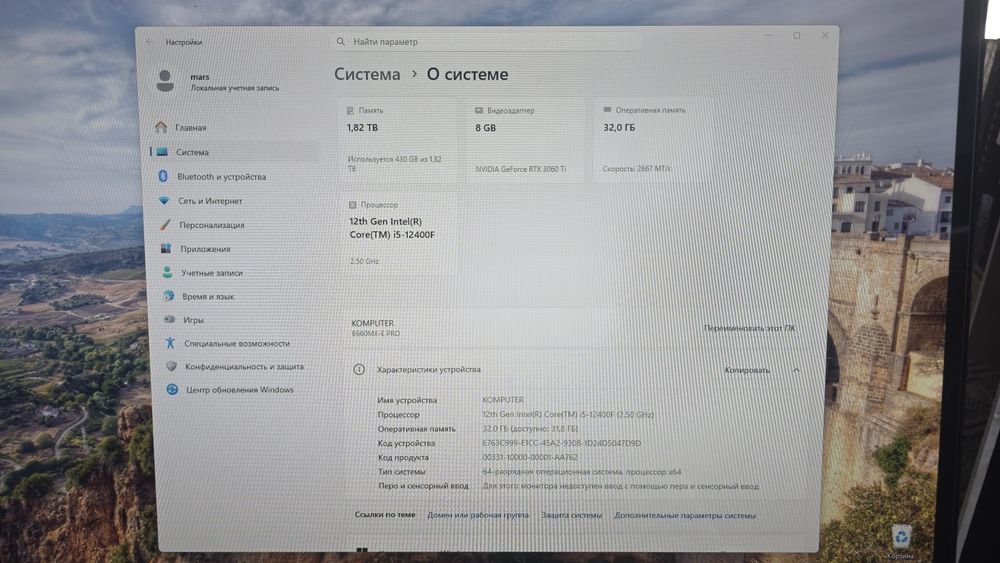Open the Процессор i5-12400F card
This screenshot has height=563, width=1000.
click(399, 234)
